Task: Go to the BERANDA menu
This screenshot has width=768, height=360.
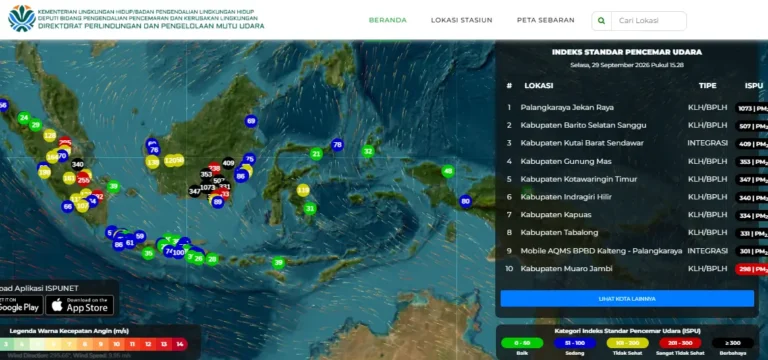Action: (388, 20)
